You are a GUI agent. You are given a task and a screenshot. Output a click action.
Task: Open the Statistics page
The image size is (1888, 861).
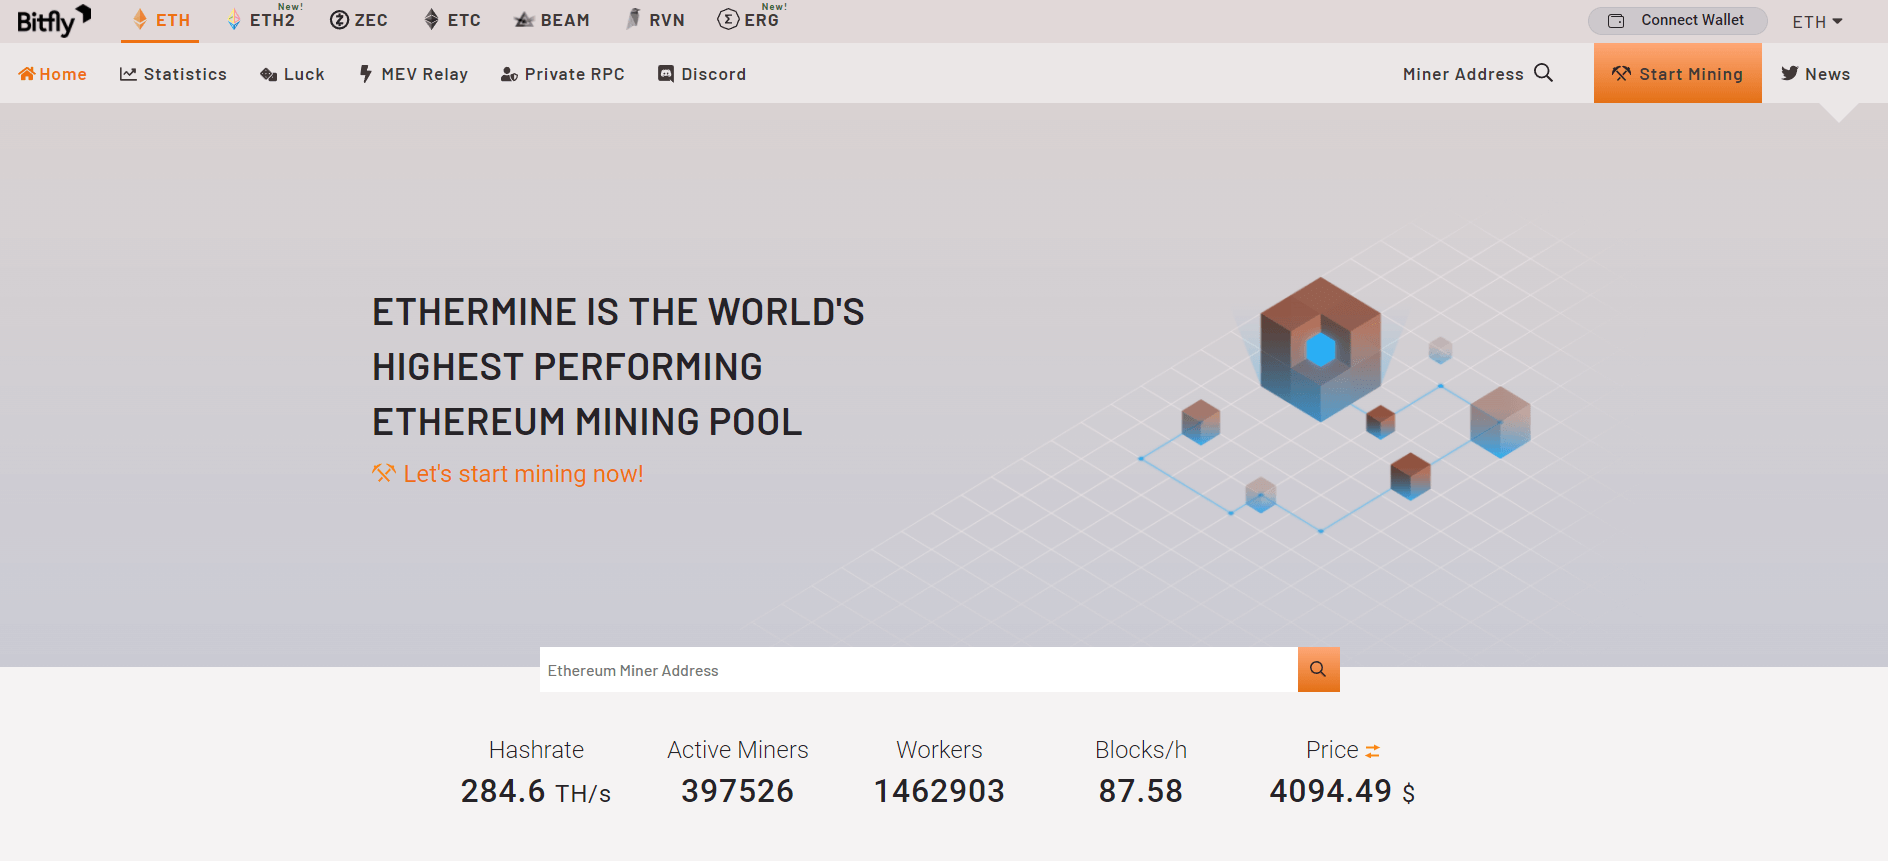[173, 74]
